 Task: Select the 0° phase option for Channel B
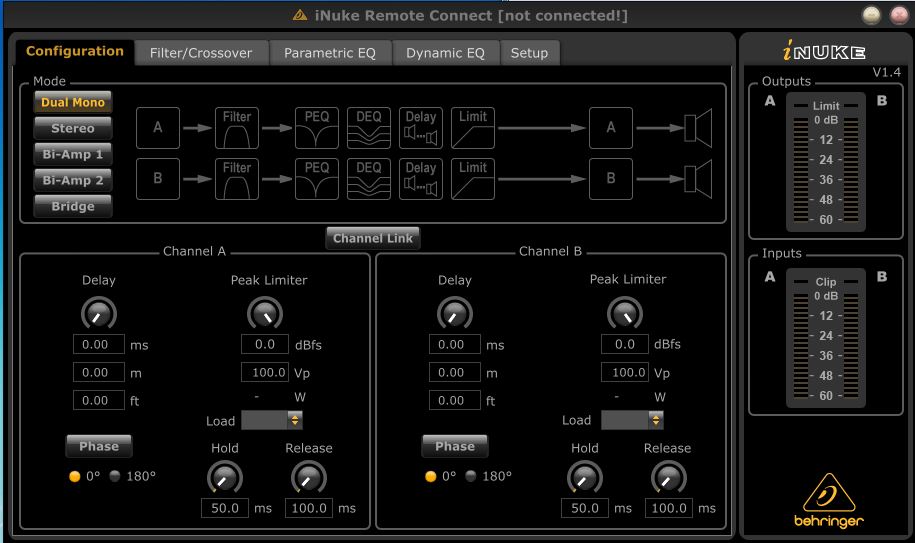(431, 476)
